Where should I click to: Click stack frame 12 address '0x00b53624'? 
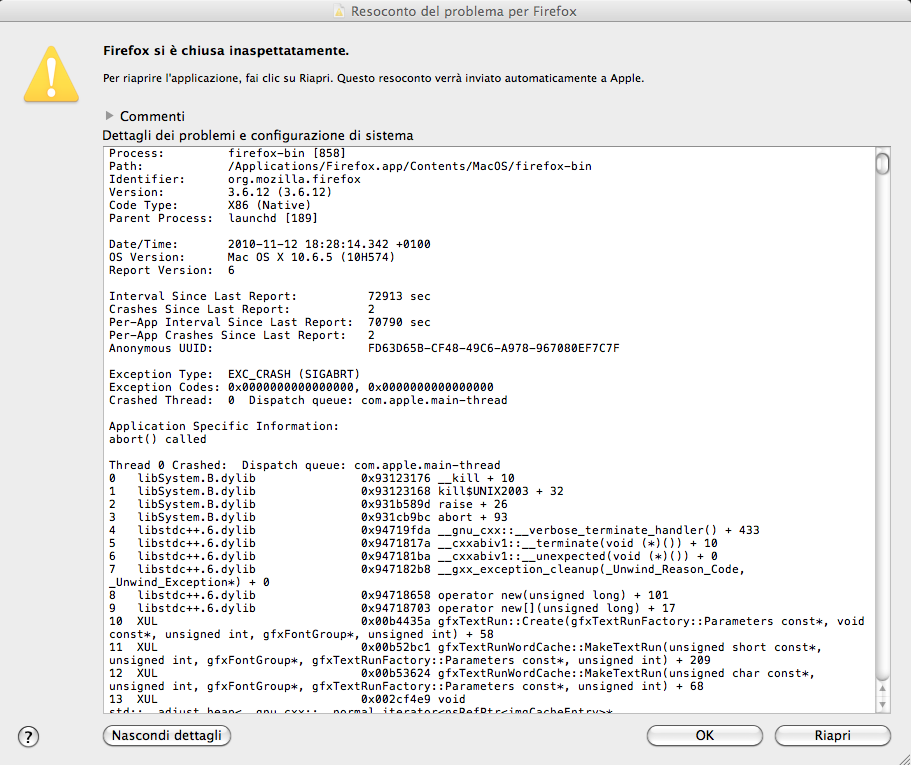point(396,673)
